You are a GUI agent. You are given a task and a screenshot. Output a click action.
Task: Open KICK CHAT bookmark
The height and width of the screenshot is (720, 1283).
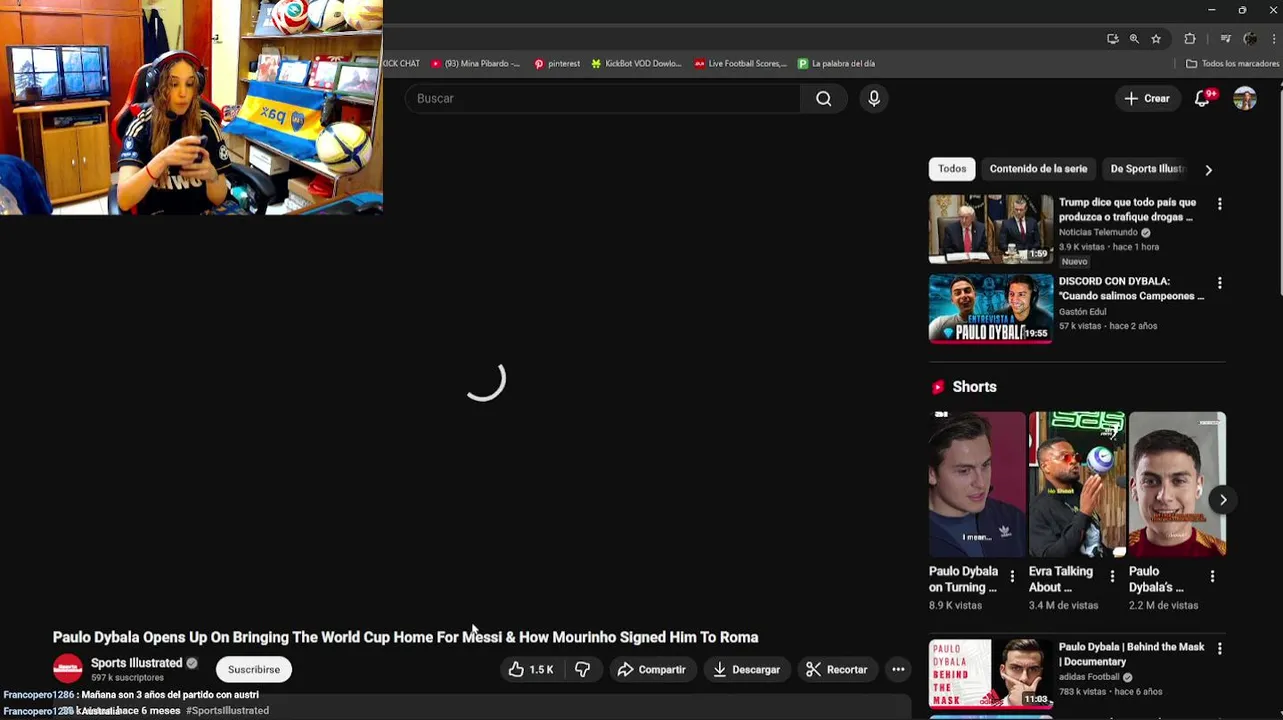click(401, 63)
